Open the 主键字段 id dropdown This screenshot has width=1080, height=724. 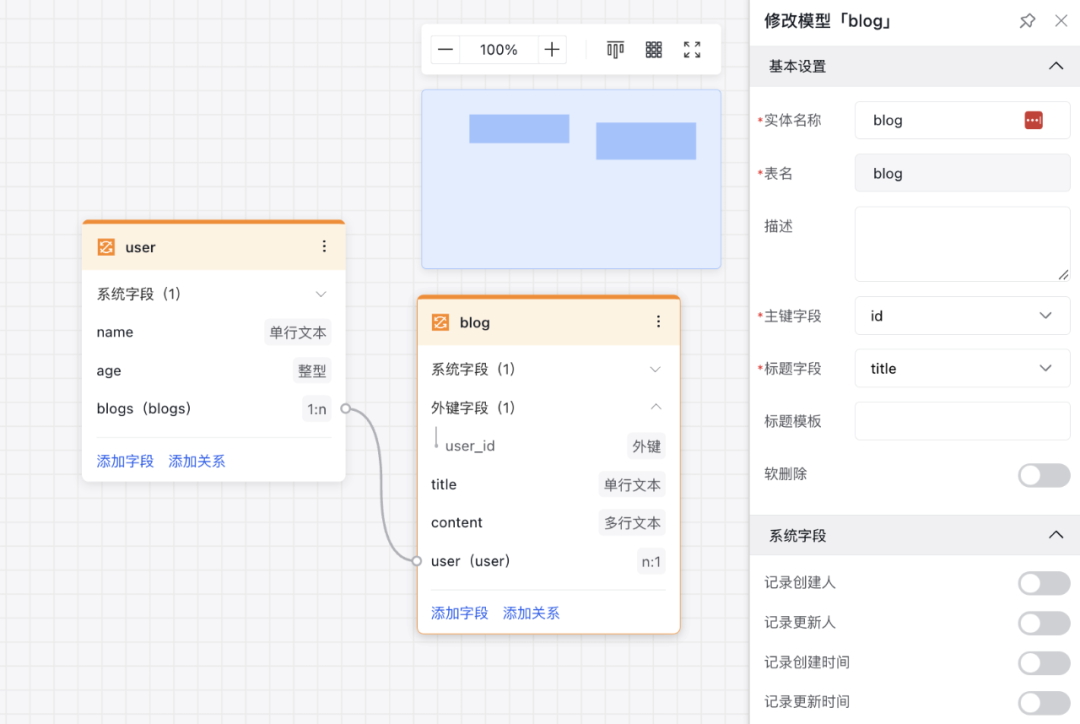click(962, 316)
